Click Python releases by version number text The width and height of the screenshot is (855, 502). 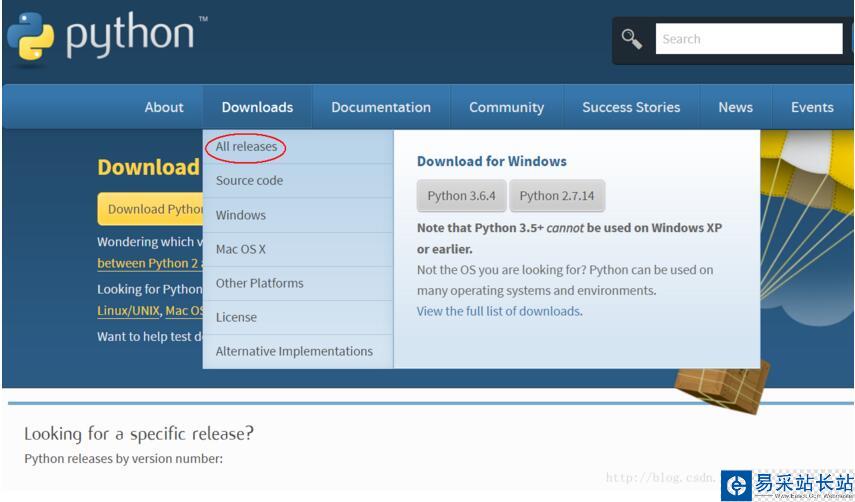(124, 459)
